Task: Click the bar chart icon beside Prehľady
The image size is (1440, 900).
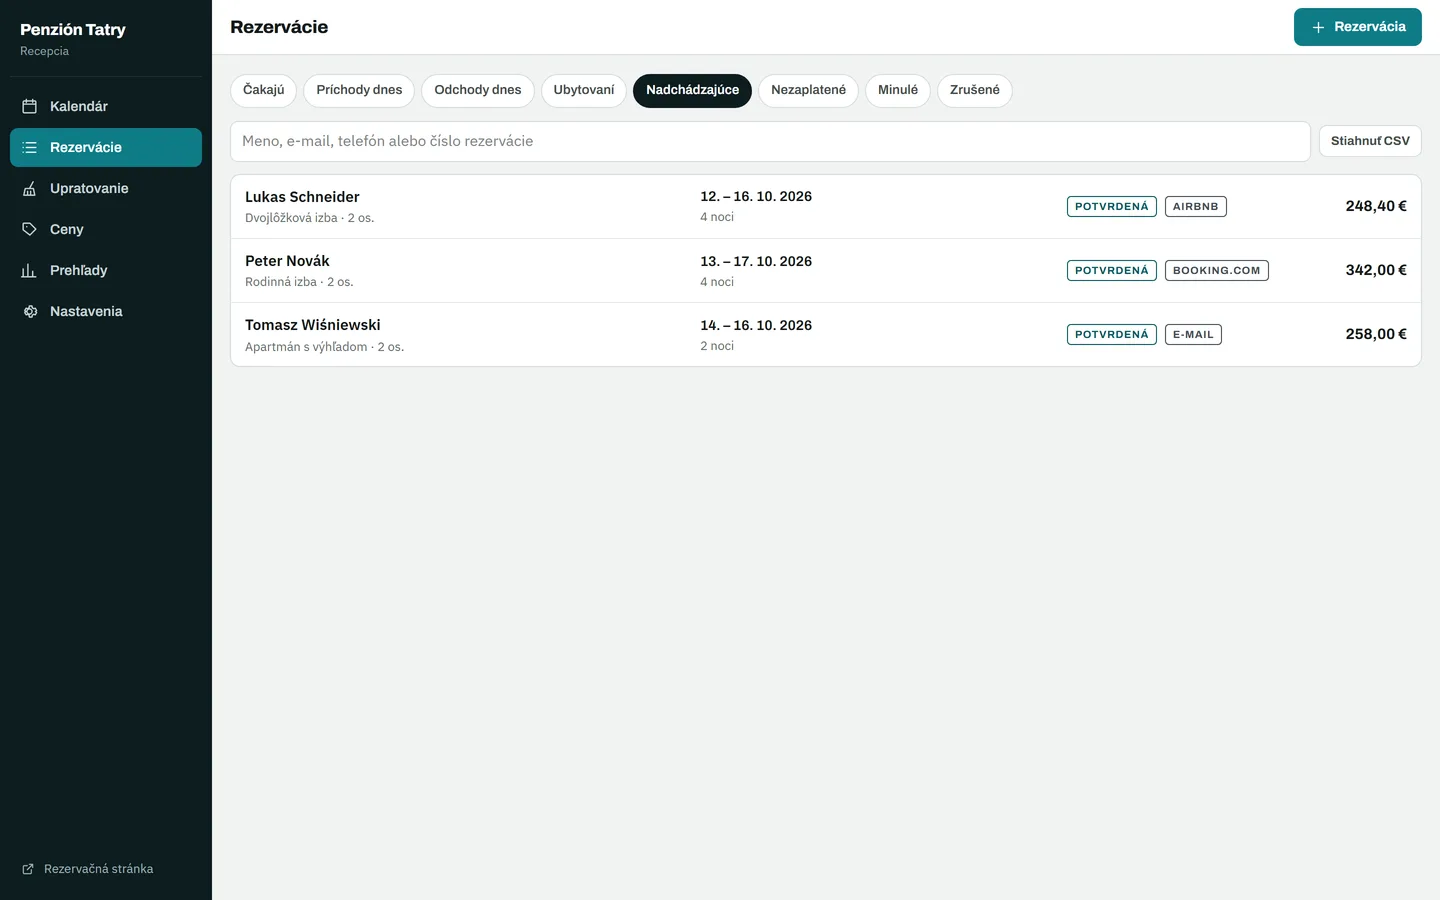Action: coord(30,270)
